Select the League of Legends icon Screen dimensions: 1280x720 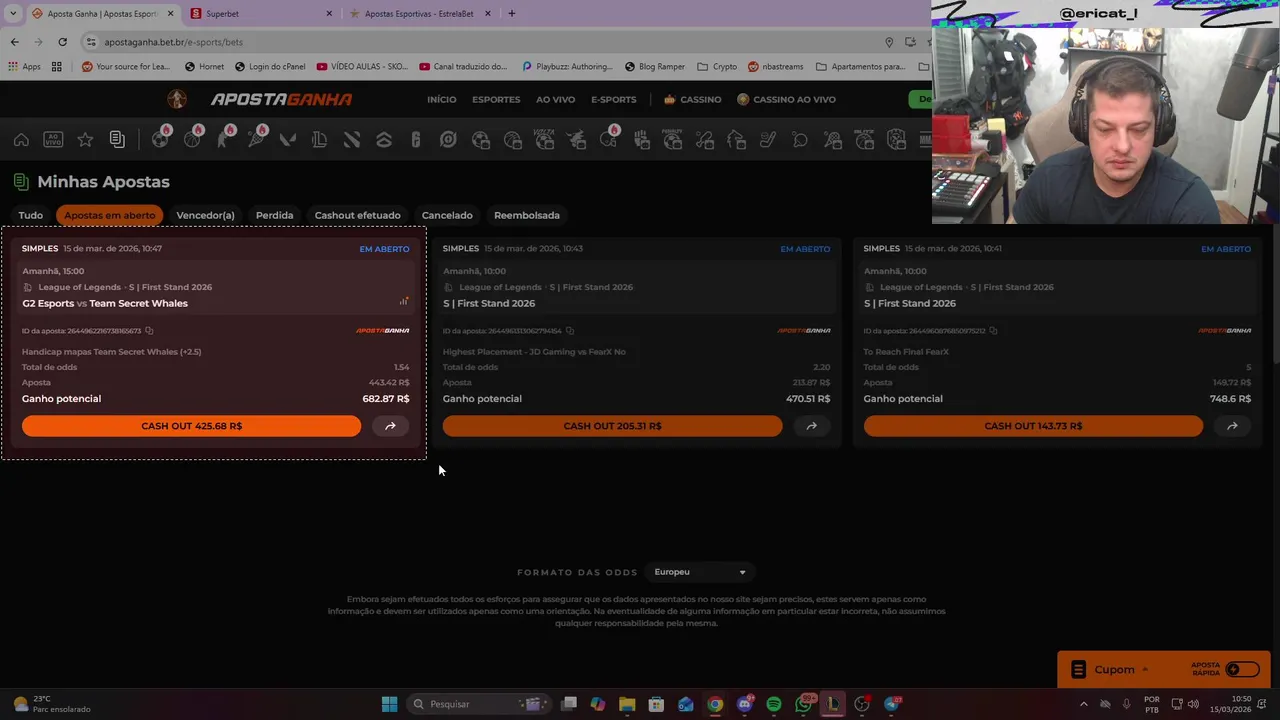pos(320,140)
